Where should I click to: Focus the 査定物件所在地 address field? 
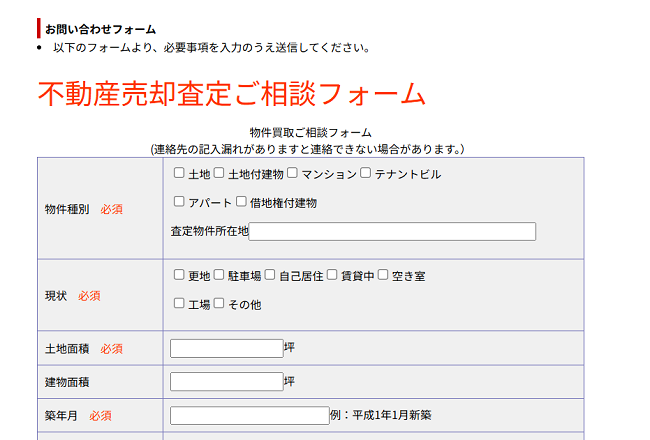tap(392, 232)
